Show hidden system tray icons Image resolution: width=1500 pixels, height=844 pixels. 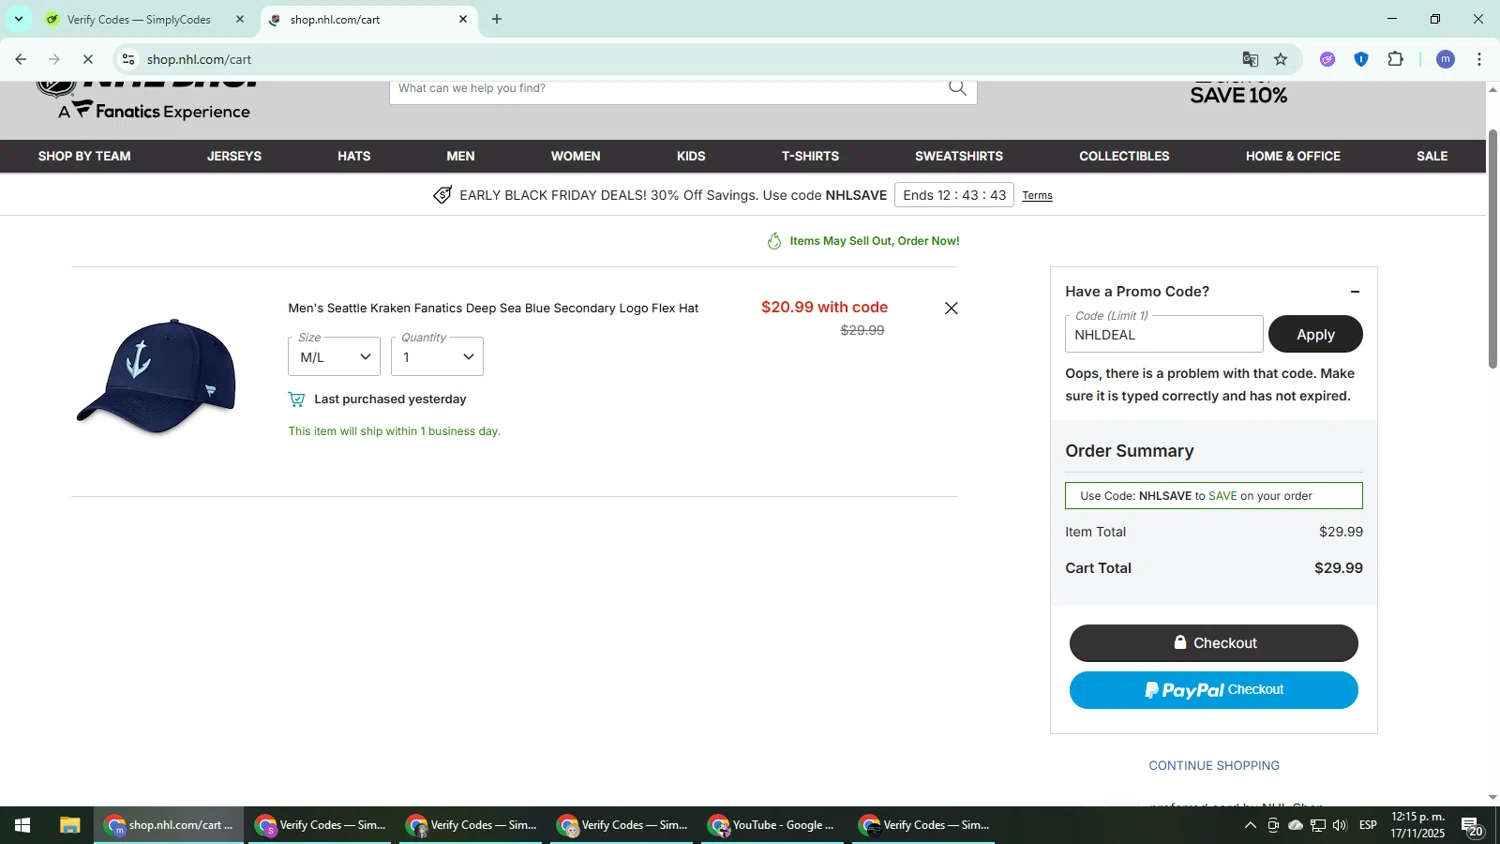click(1250, 826)
